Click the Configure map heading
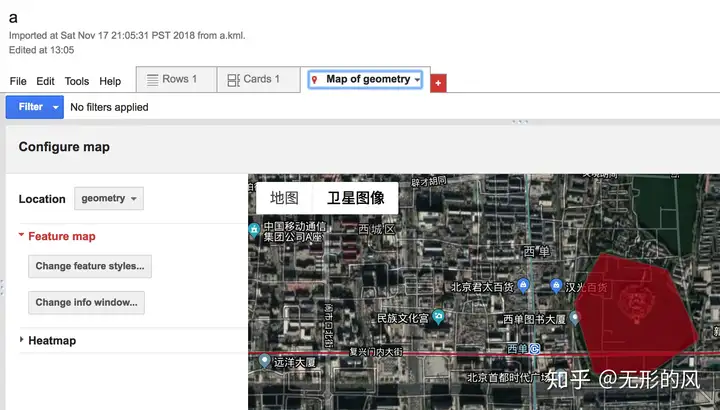Screen dimensions: 720x410 click(64, 147)
